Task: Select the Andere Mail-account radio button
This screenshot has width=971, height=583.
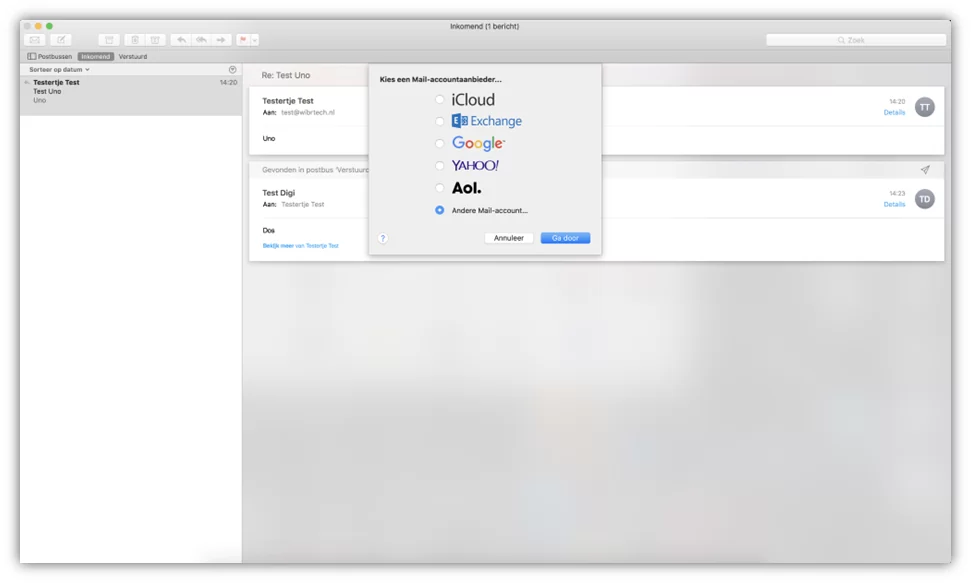Action: (x=439, y=210)
